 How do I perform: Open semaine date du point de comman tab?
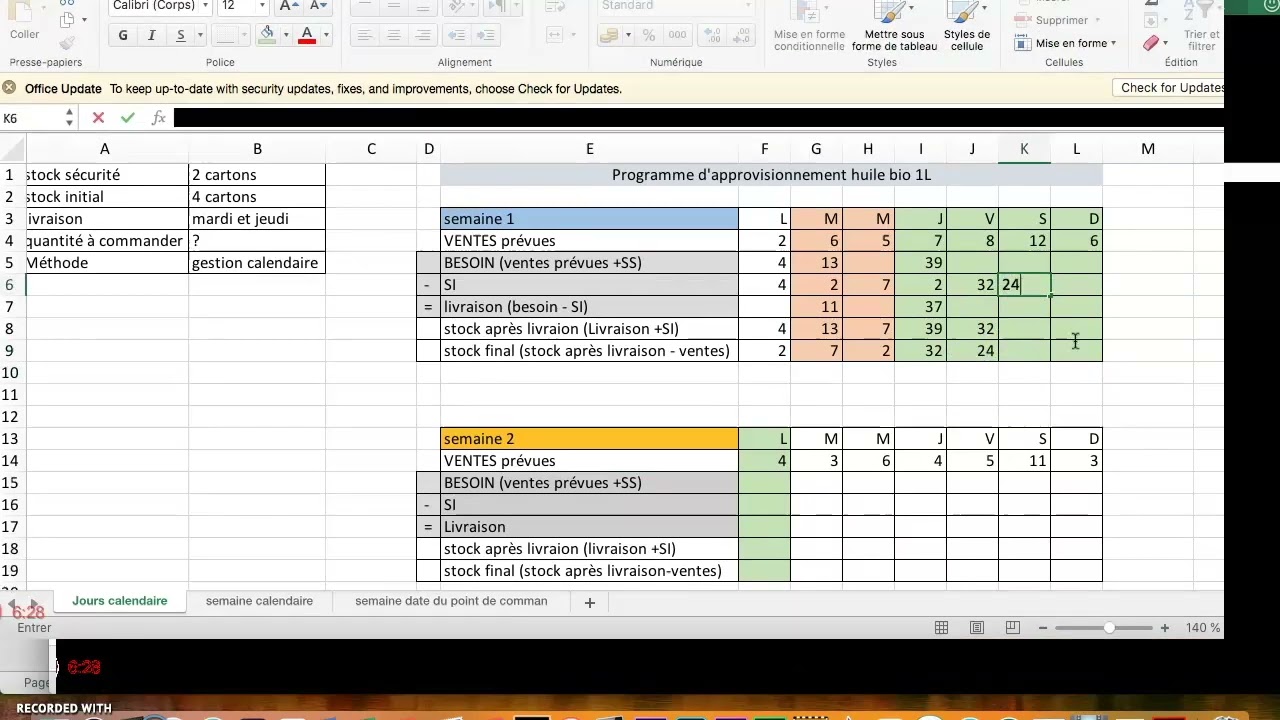click(451, 601)
